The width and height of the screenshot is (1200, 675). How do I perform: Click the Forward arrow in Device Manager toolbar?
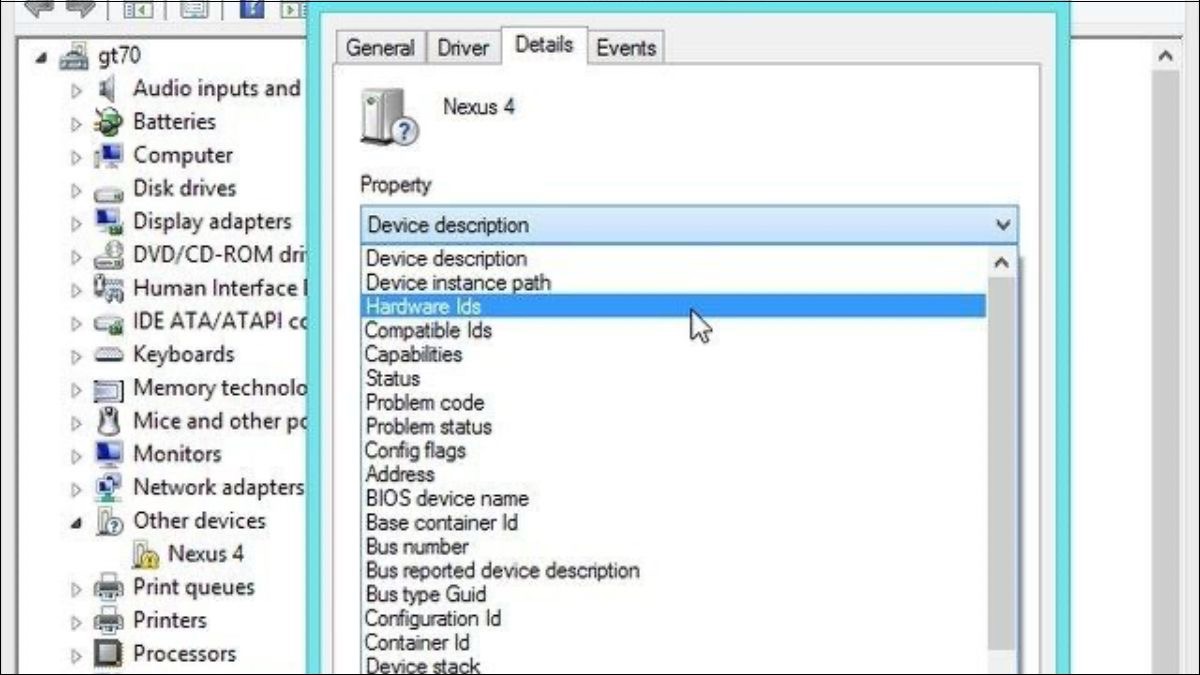tap(82, 9)
